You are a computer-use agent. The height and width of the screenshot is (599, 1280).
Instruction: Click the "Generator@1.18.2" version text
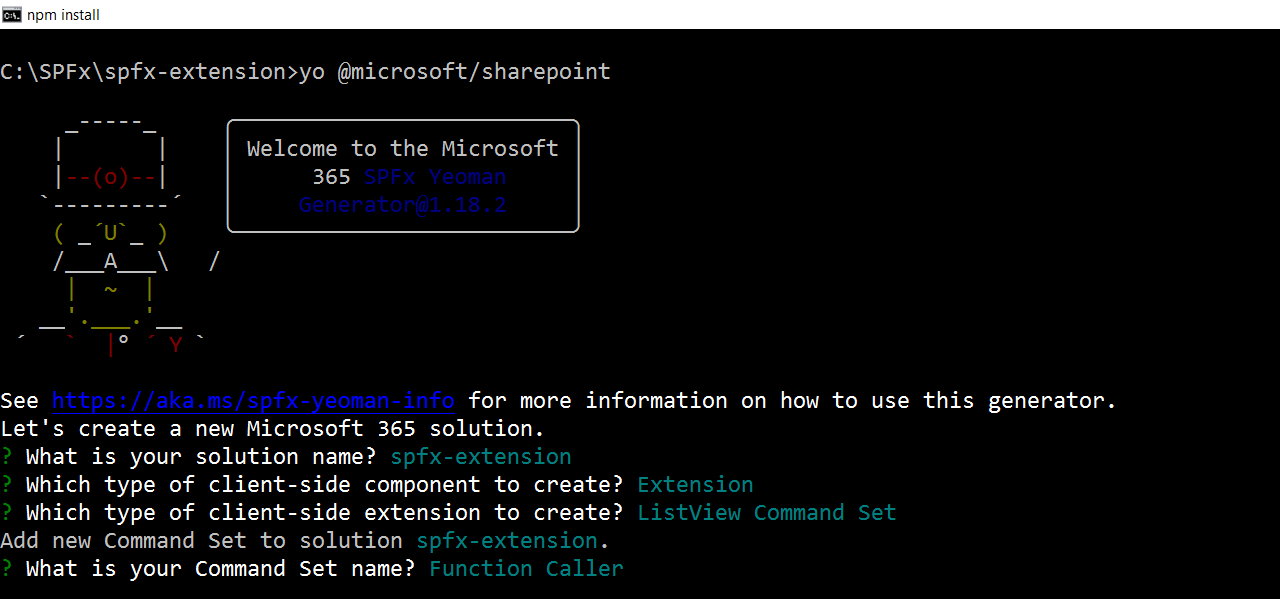pyautogui.click(x=403, y=205)
